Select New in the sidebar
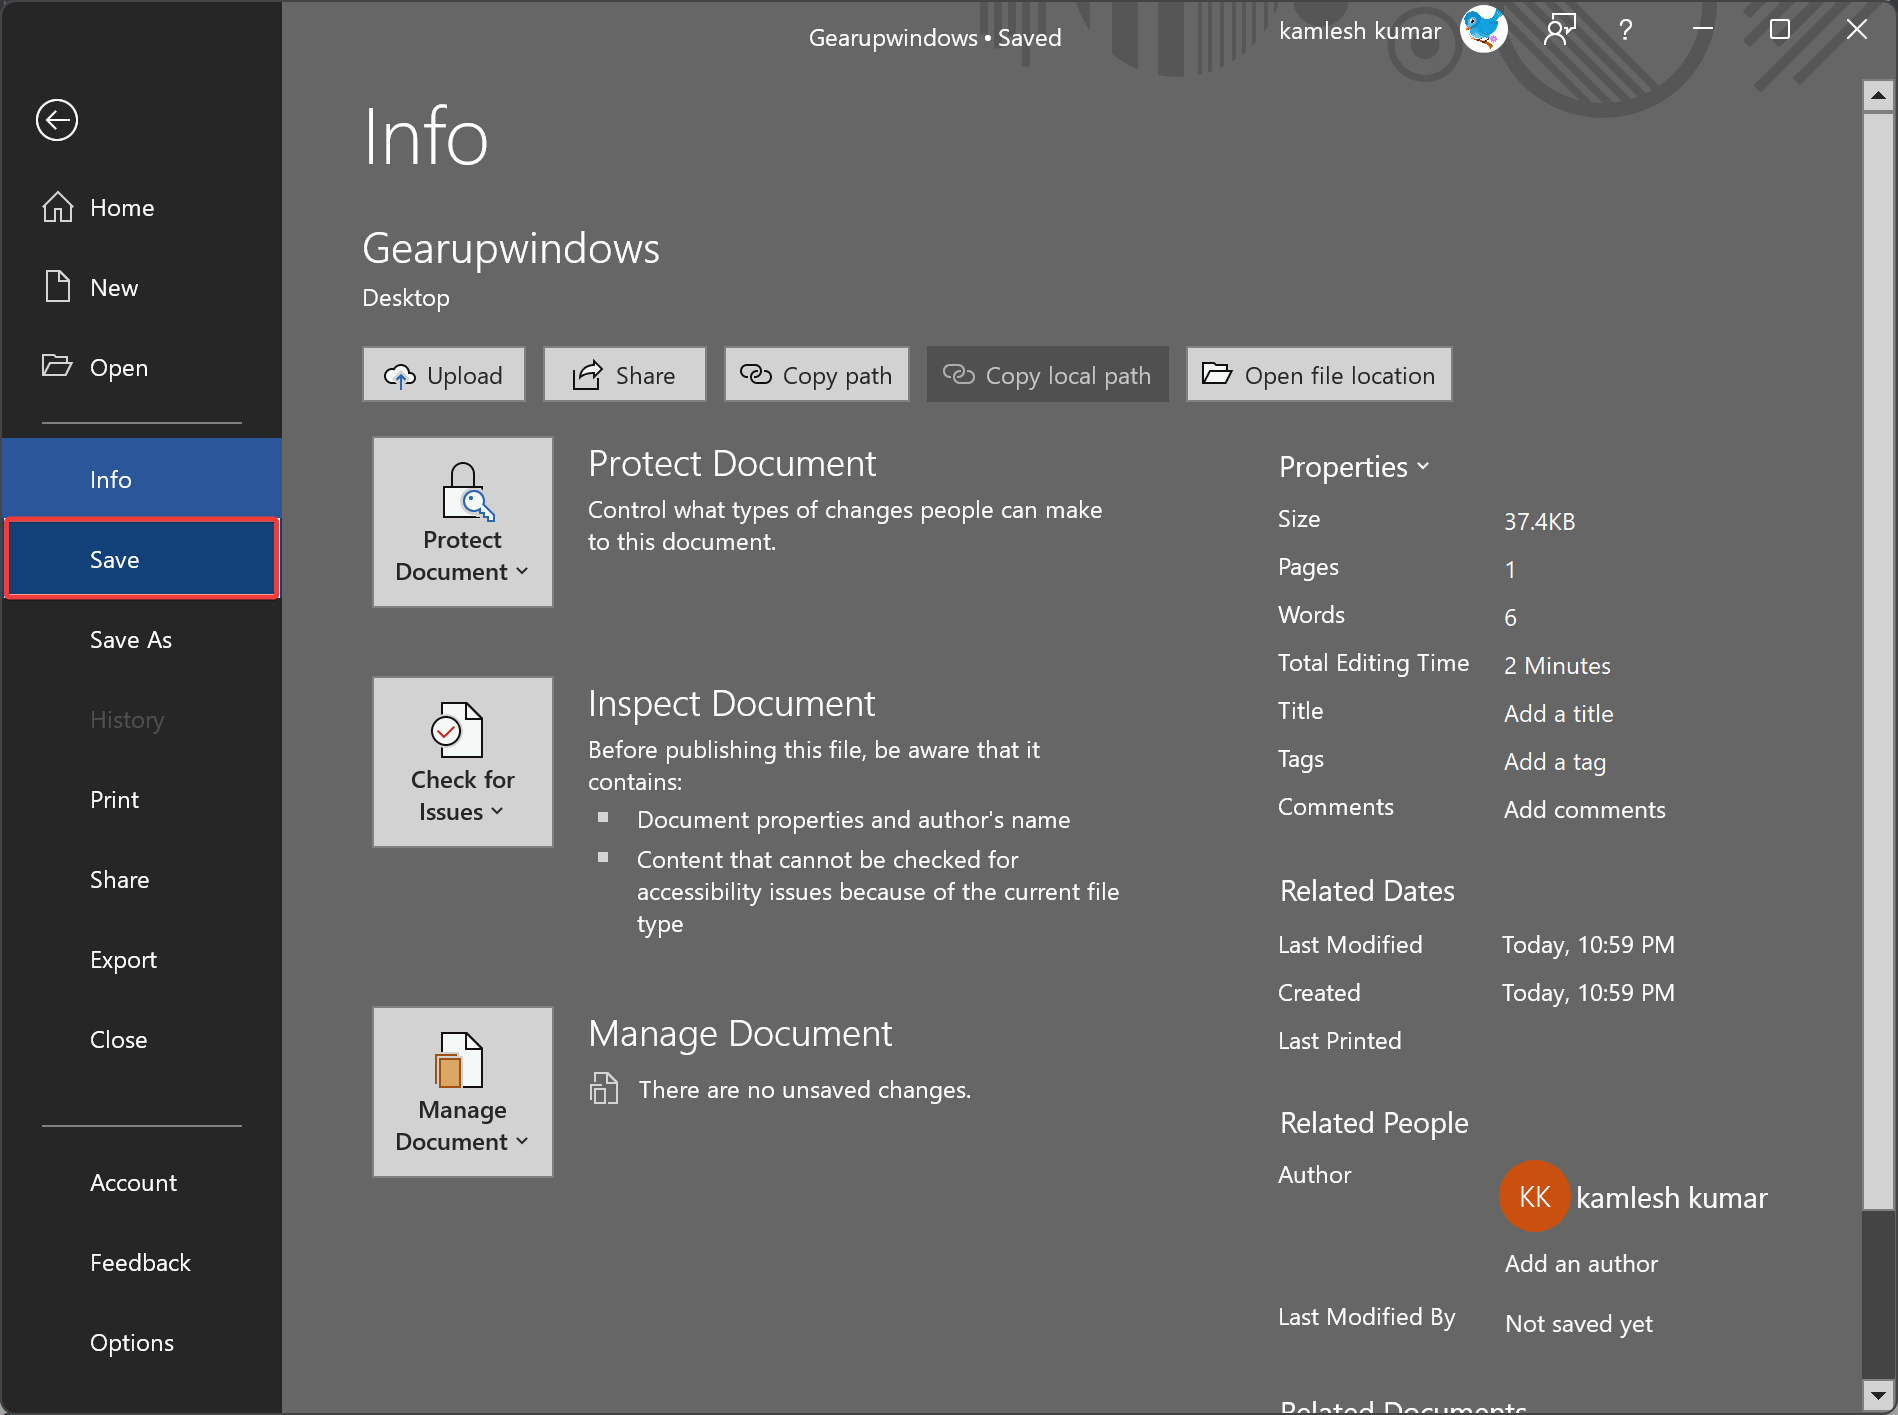1898x1415 pixels. [x=141, y=288]
